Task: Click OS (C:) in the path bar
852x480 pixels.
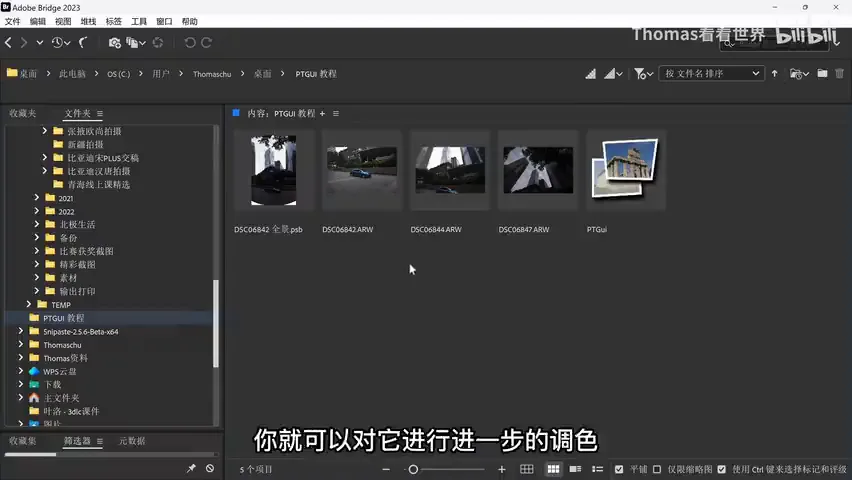Action: point(118,74)
